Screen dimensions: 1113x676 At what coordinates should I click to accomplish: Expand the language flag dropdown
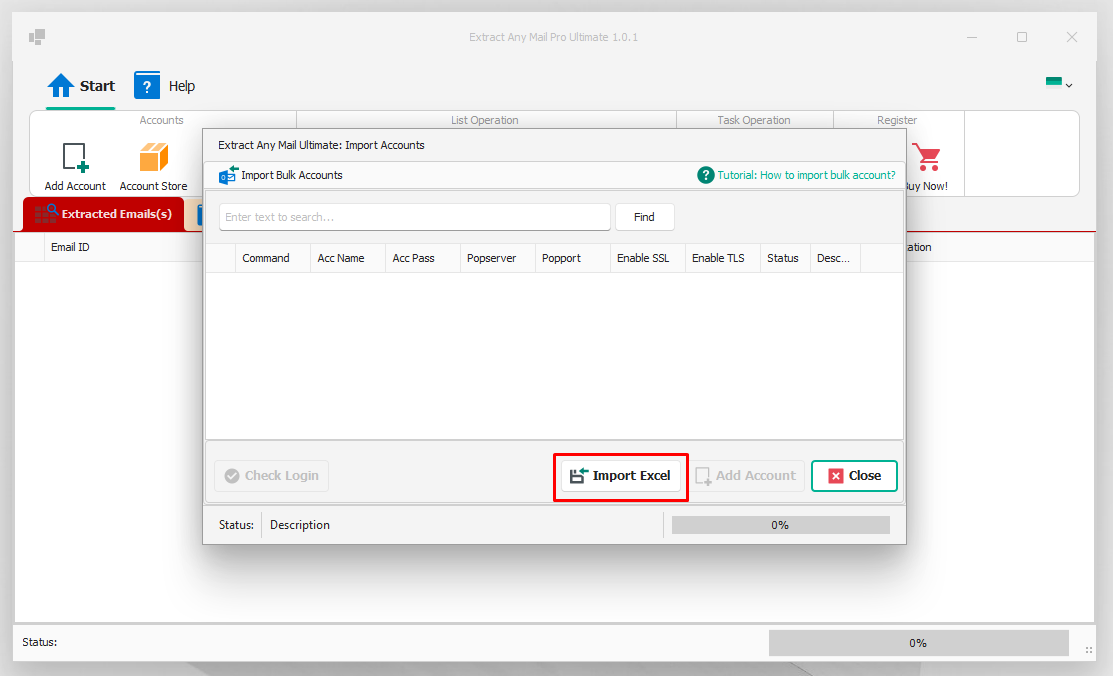point(1058,83)
